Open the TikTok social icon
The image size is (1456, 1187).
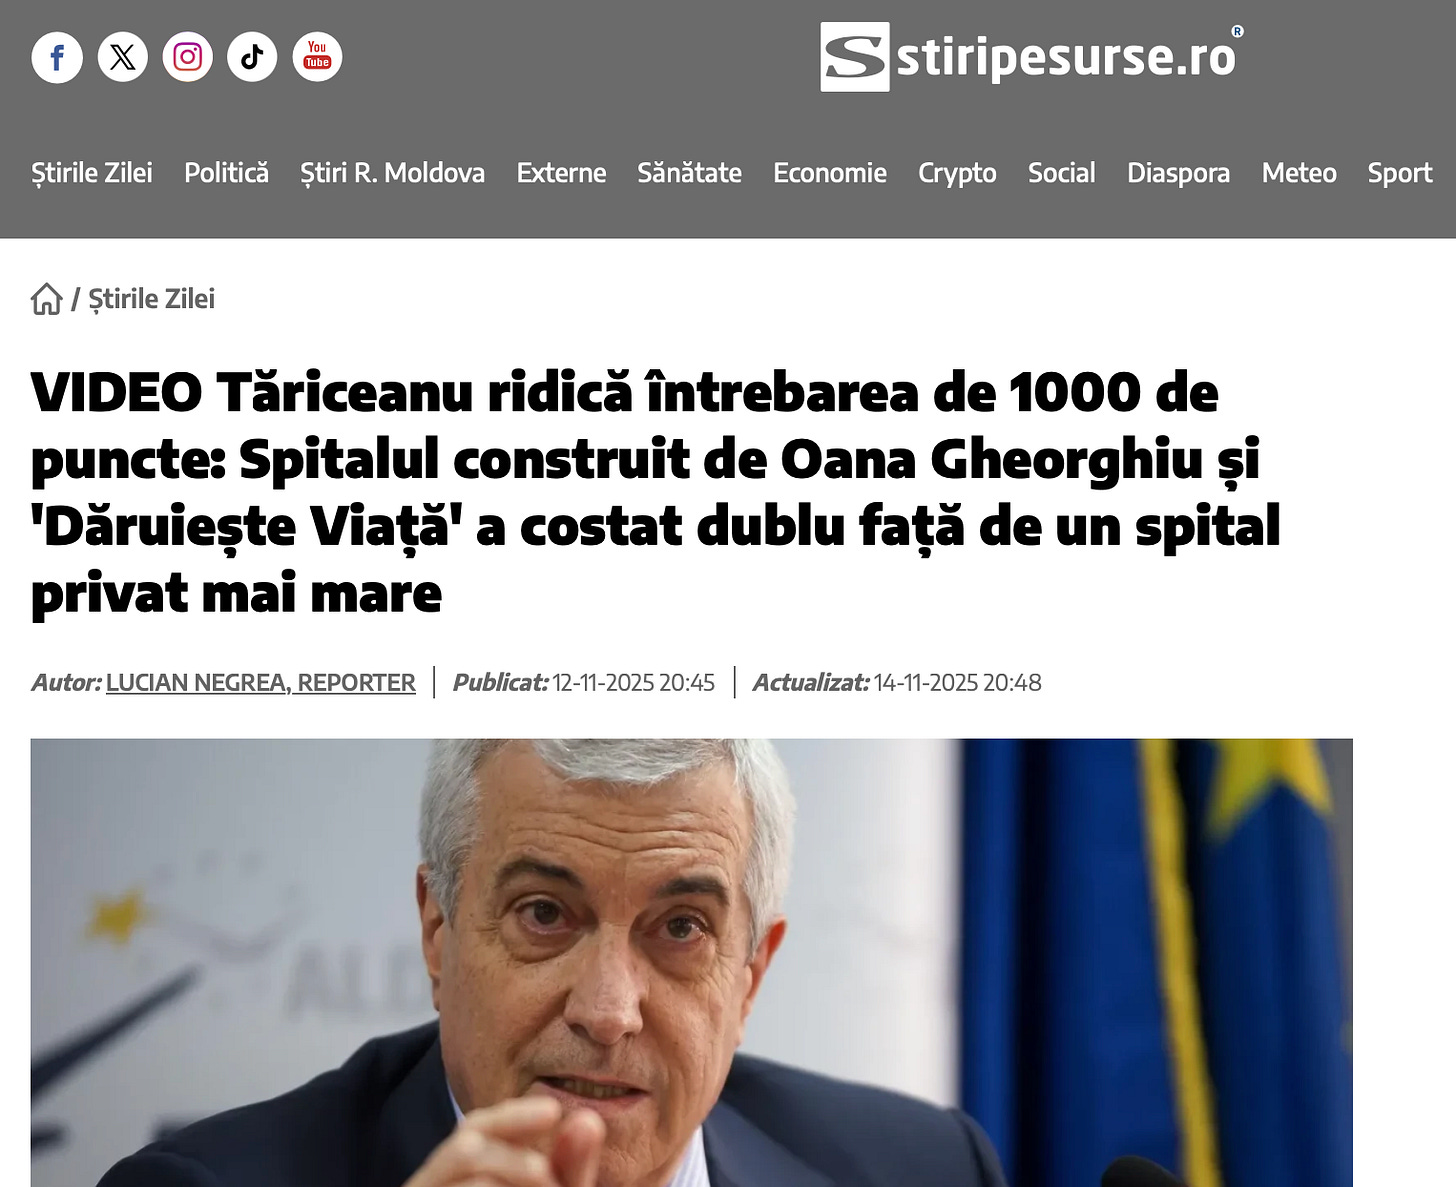pyautogui.click(x=252, y=57)
